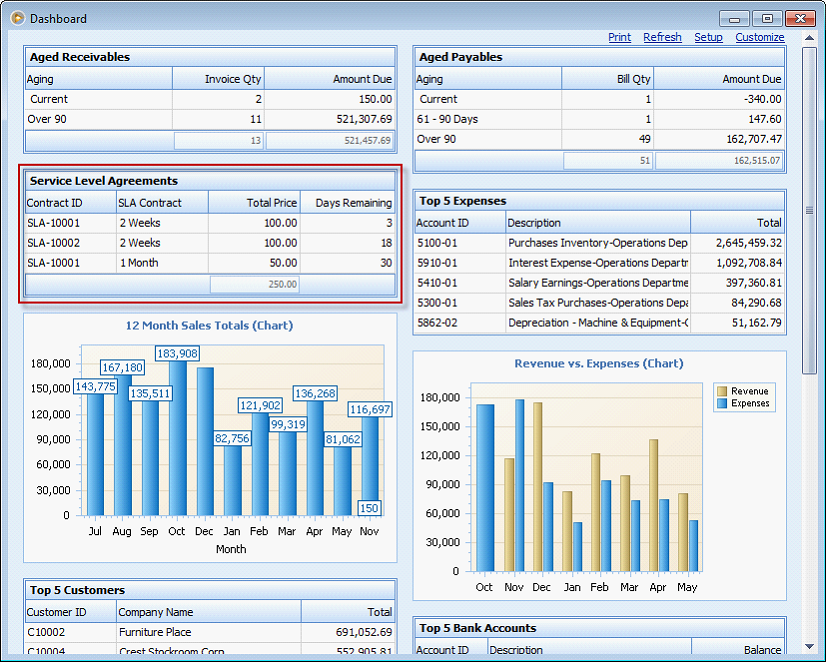Select the C10002 Furniture Place row
This screenshot has width=827, height=663.
[x=210, y=632]
